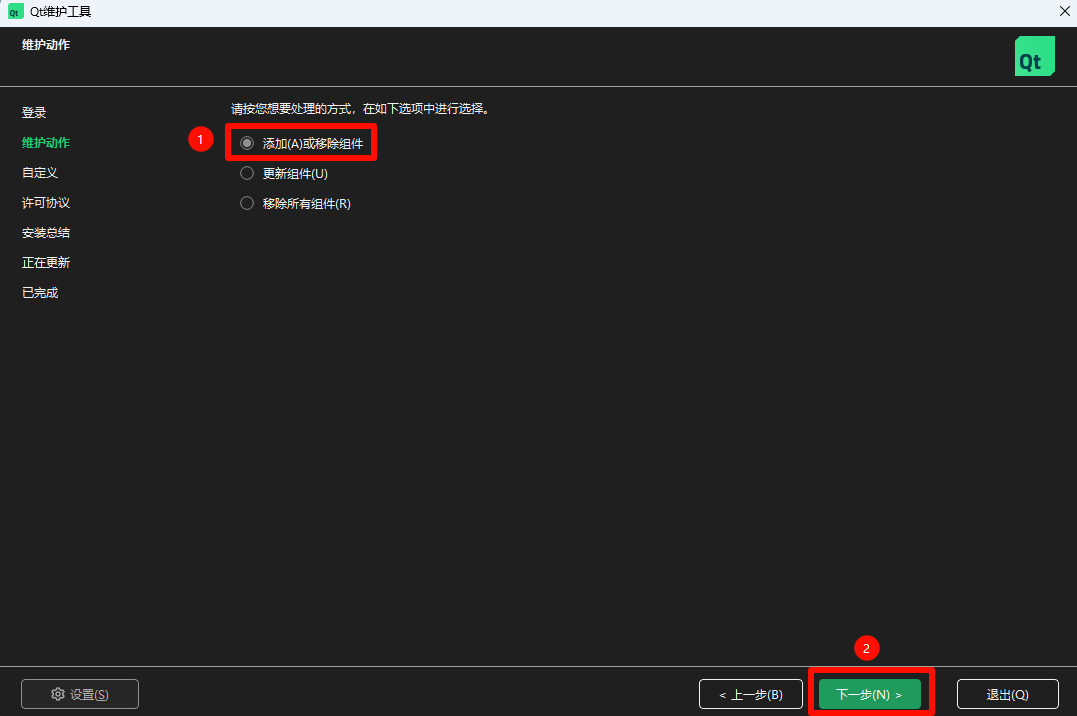Go back with the 上一步(B) button

(x=751, y=694)
